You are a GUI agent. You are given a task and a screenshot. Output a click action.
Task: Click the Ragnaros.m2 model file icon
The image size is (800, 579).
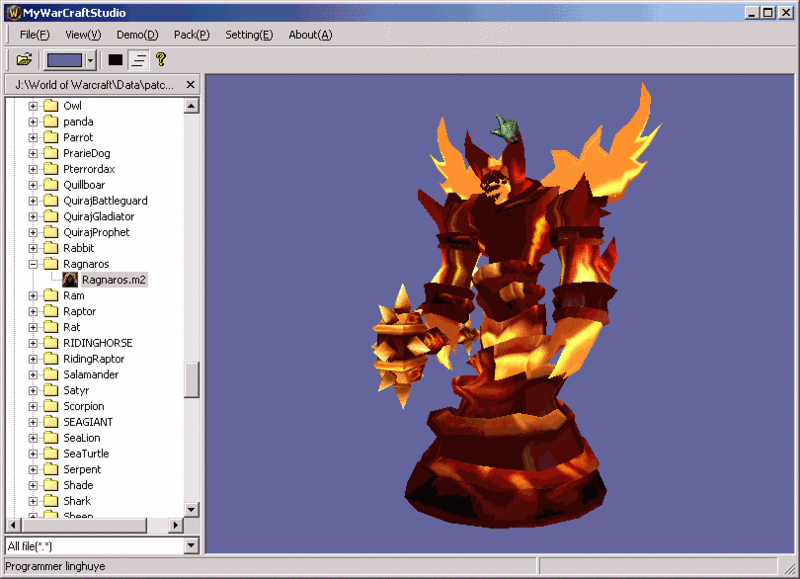click(x=70, y=280)
